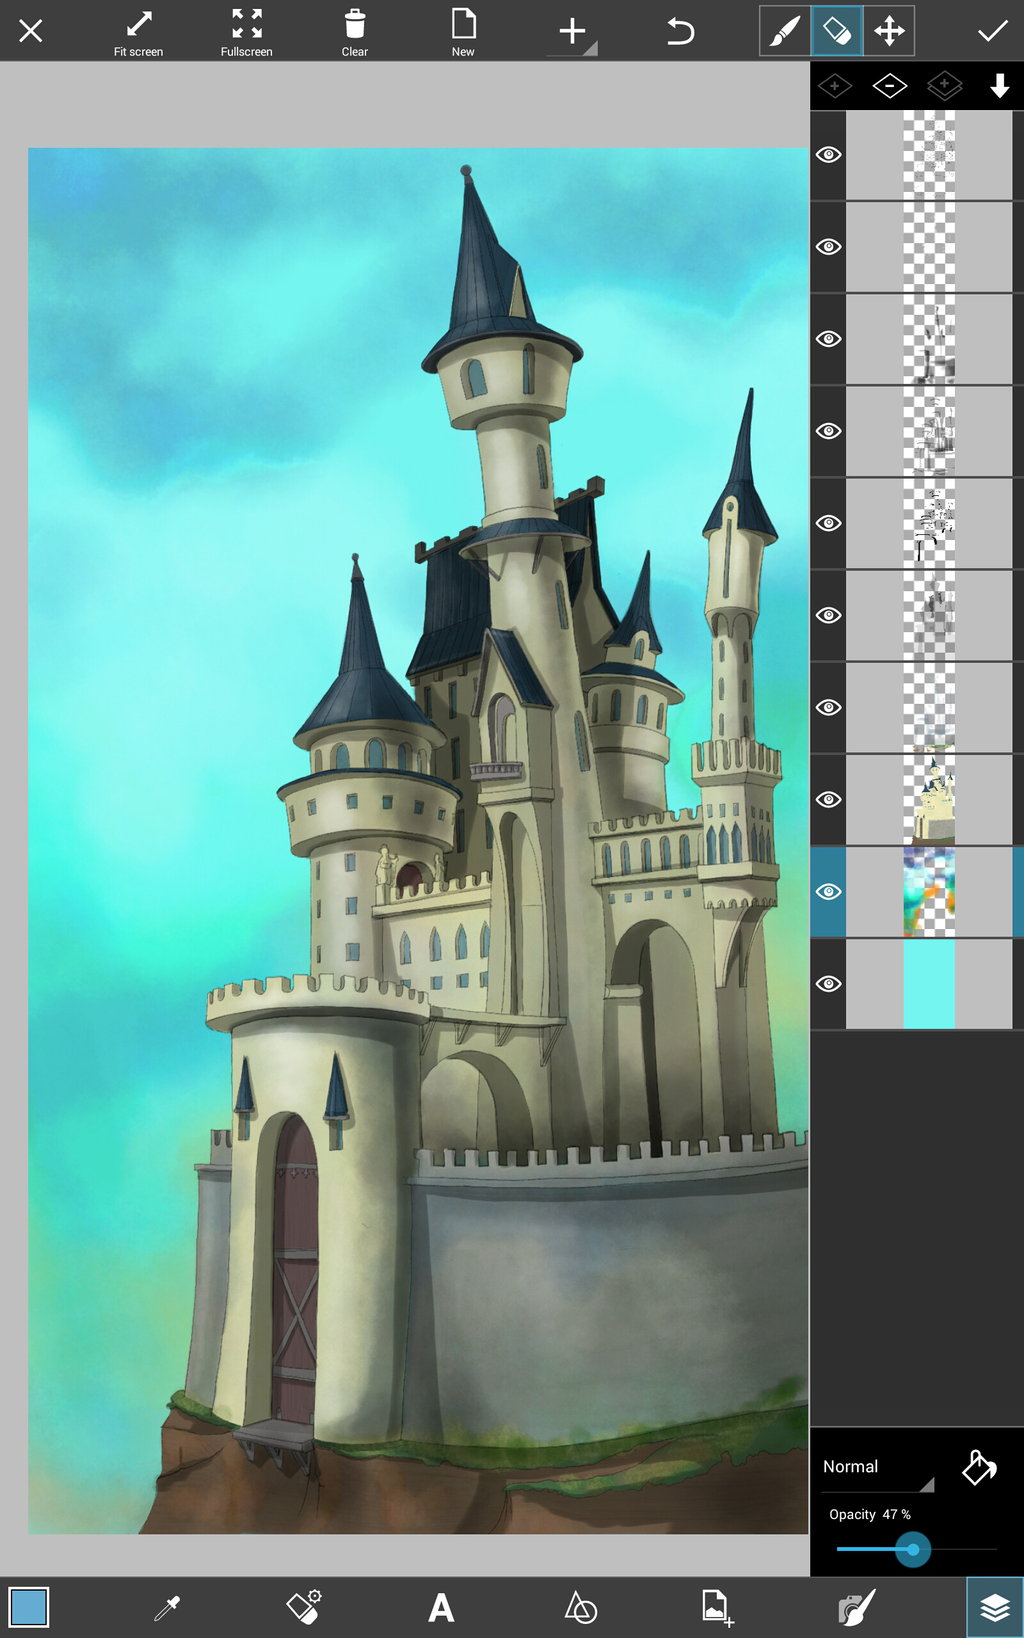This screenshot has width=1024, height=1638.
Task: Delete the selected layer with minus icon
Action: [x=889, y=87]
